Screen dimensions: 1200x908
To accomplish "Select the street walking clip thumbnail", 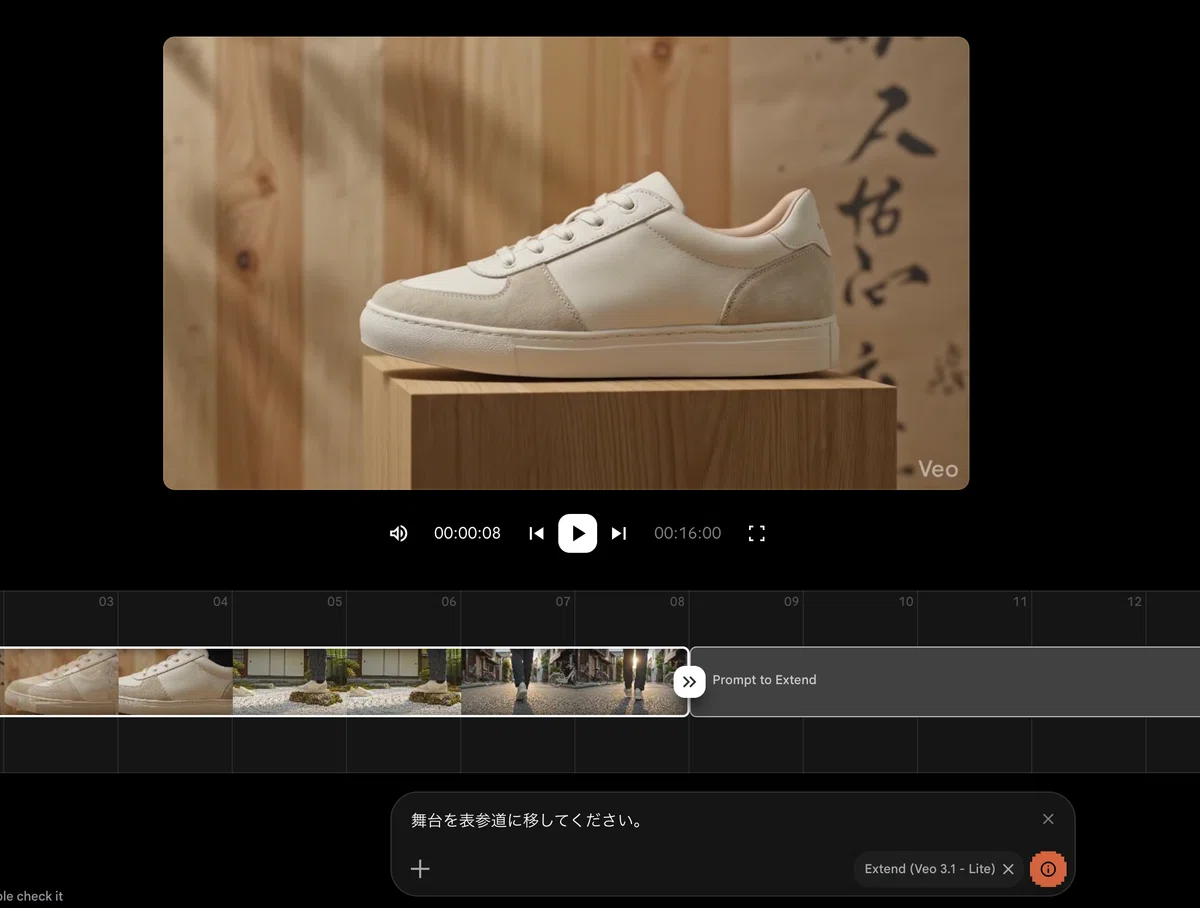I will [x=574, y=681].
